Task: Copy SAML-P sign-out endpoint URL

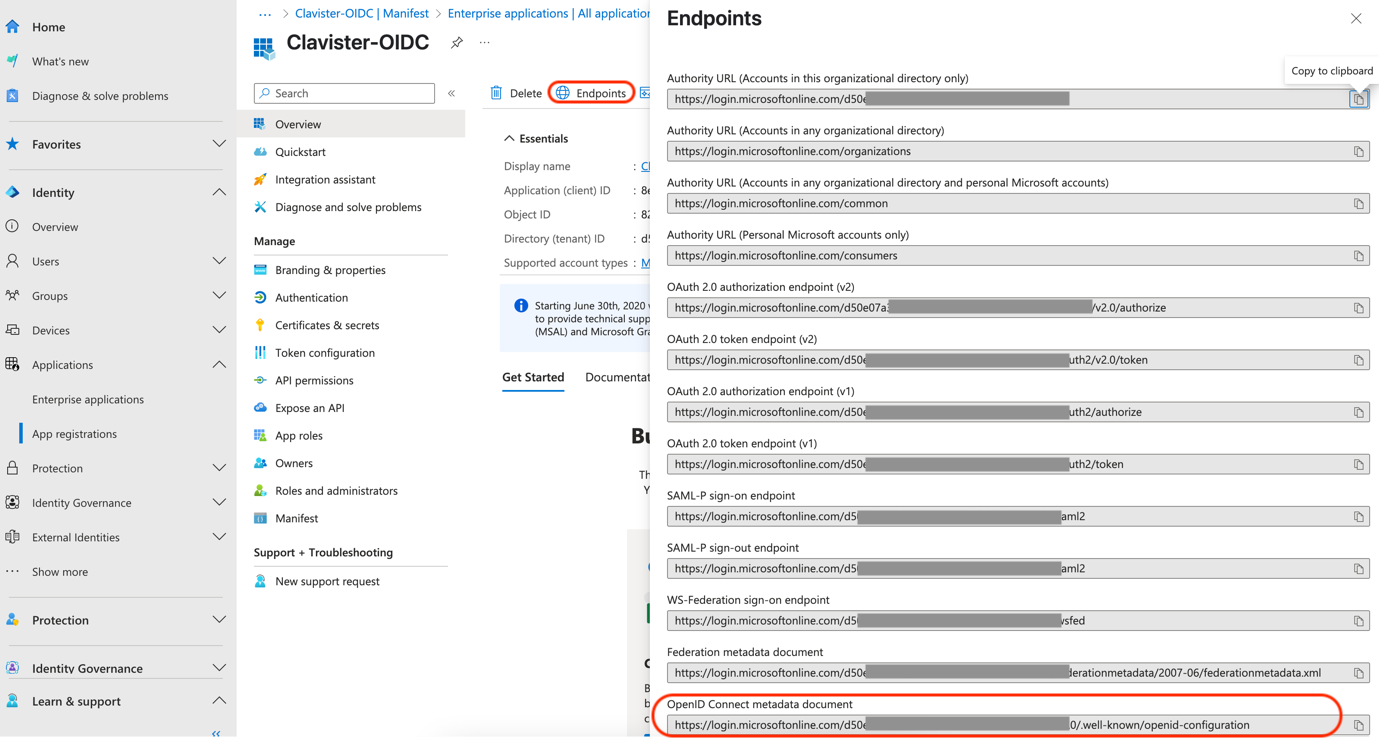Action: [1358, 569]
